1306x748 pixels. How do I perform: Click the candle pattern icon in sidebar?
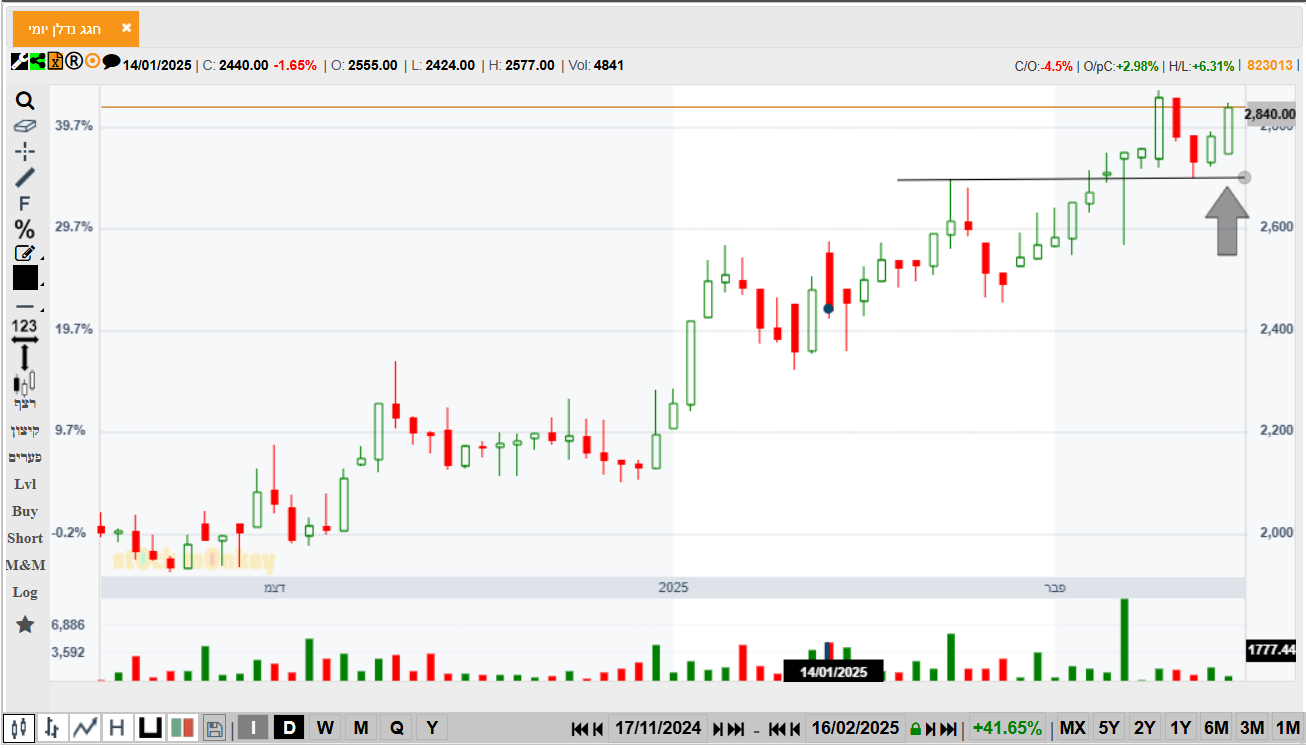click(24, 382)
